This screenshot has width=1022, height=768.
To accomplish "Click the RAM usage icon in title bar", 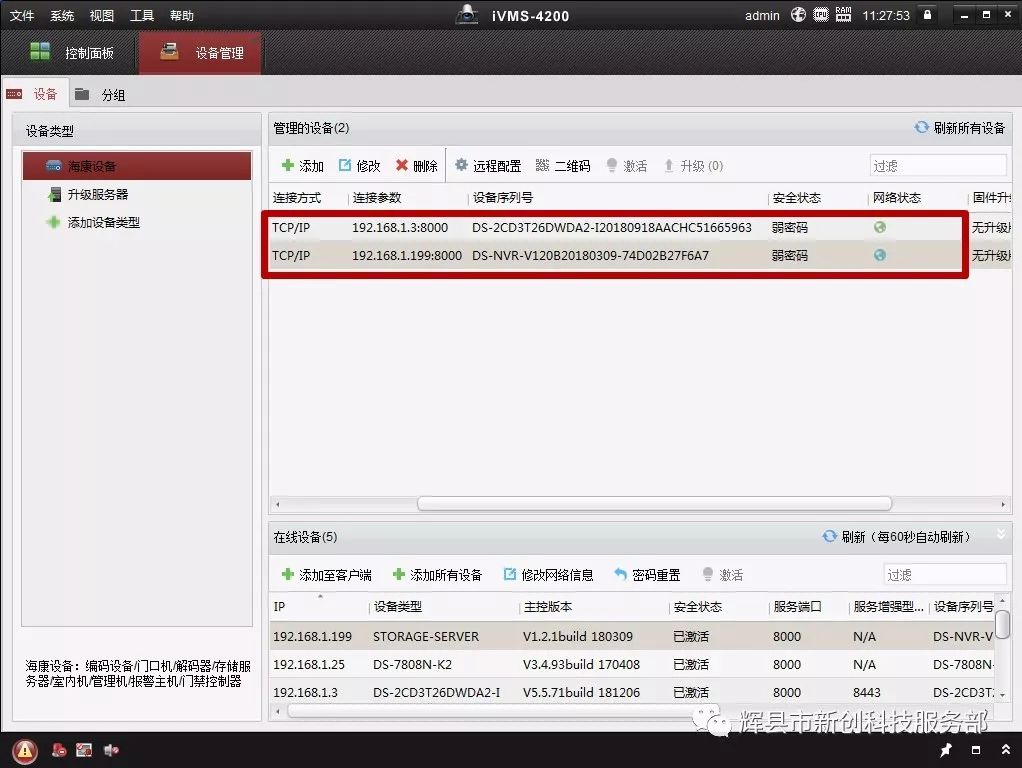I will (x=843, y=14).
